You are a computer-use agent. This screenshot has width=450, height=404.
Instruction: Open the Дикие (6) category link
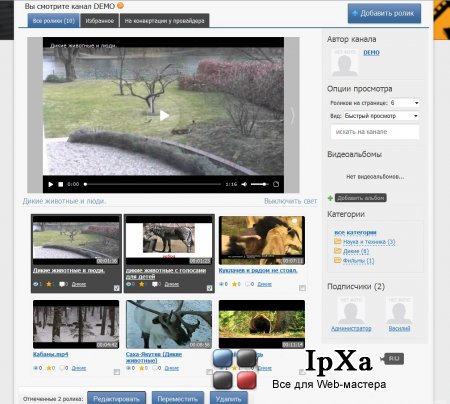(x=356, y=251)
